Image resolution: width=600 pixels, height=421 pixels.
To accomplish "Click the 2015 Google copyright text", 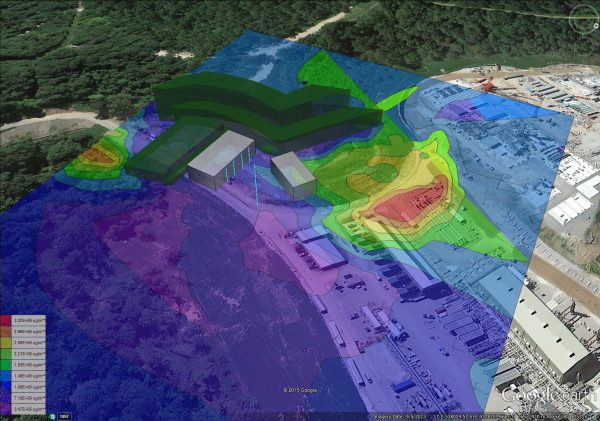I will pos(300,390).
